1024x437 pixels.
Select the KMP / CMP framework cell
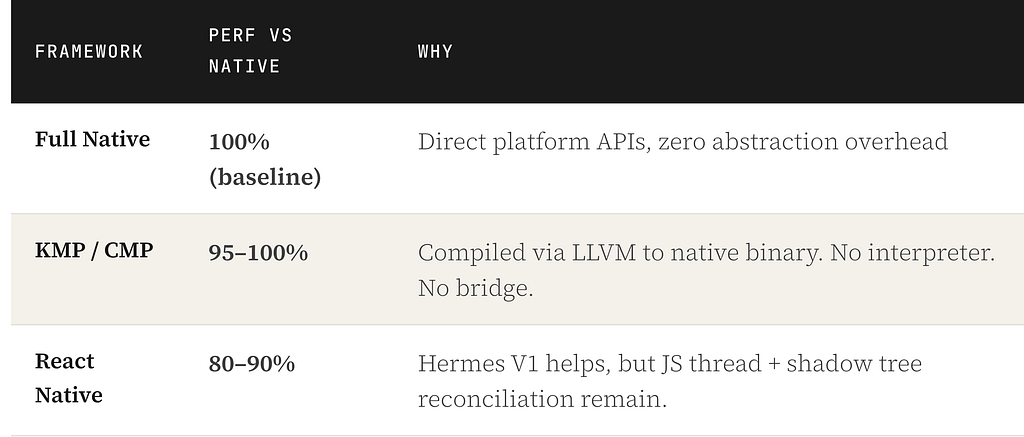click(94, 251)
